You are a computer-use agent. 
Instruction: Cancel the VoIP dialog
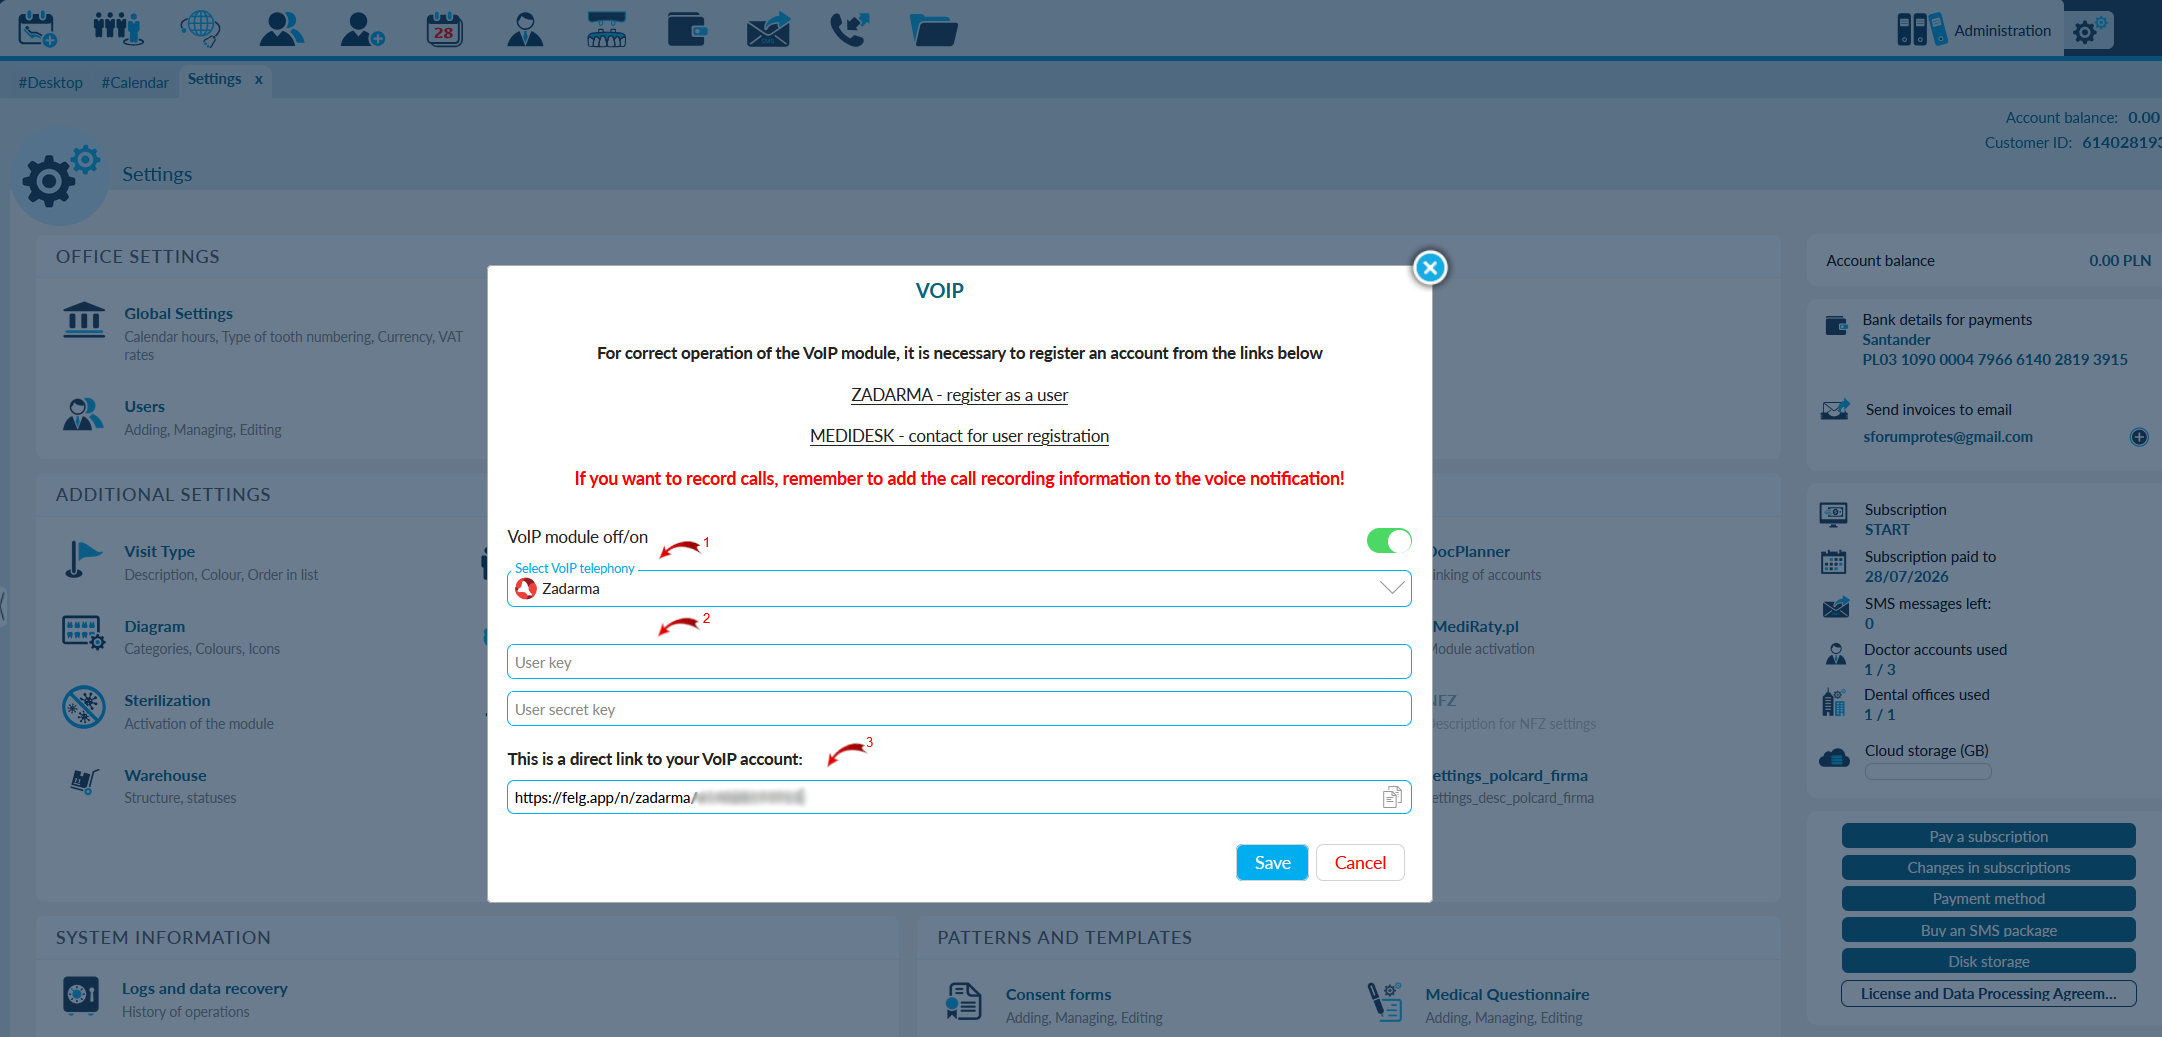pos(1360,862)
